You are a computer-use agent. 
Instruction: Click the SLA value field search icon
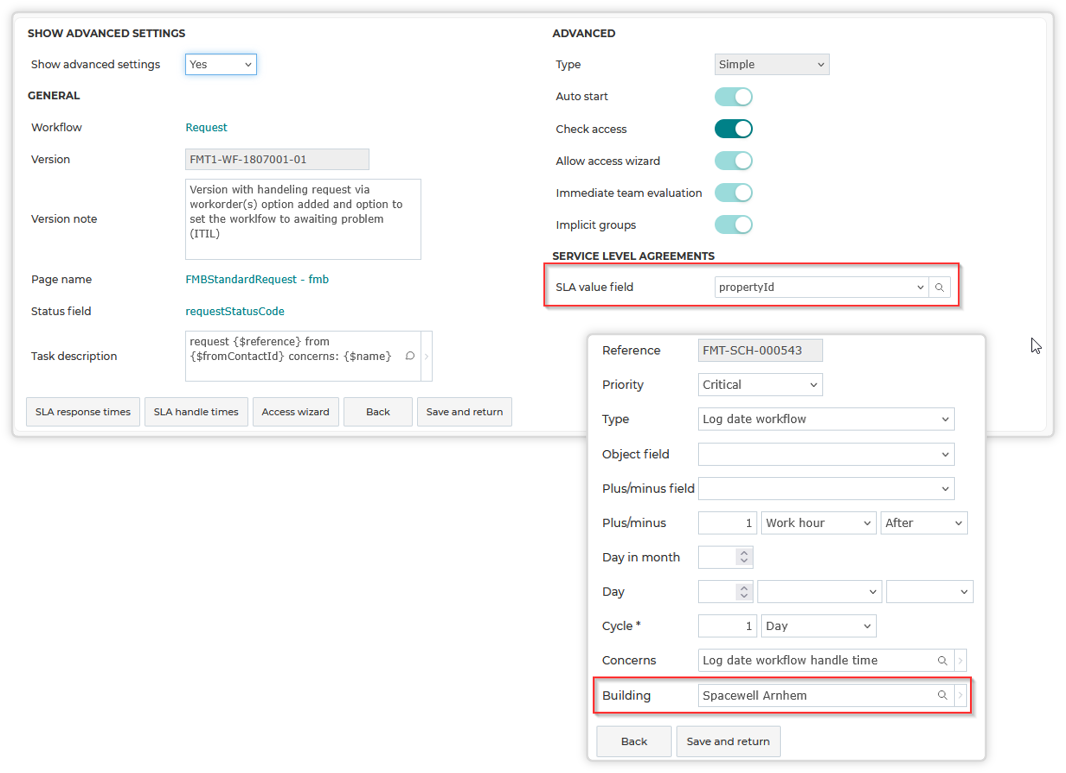tap(940, 288)
